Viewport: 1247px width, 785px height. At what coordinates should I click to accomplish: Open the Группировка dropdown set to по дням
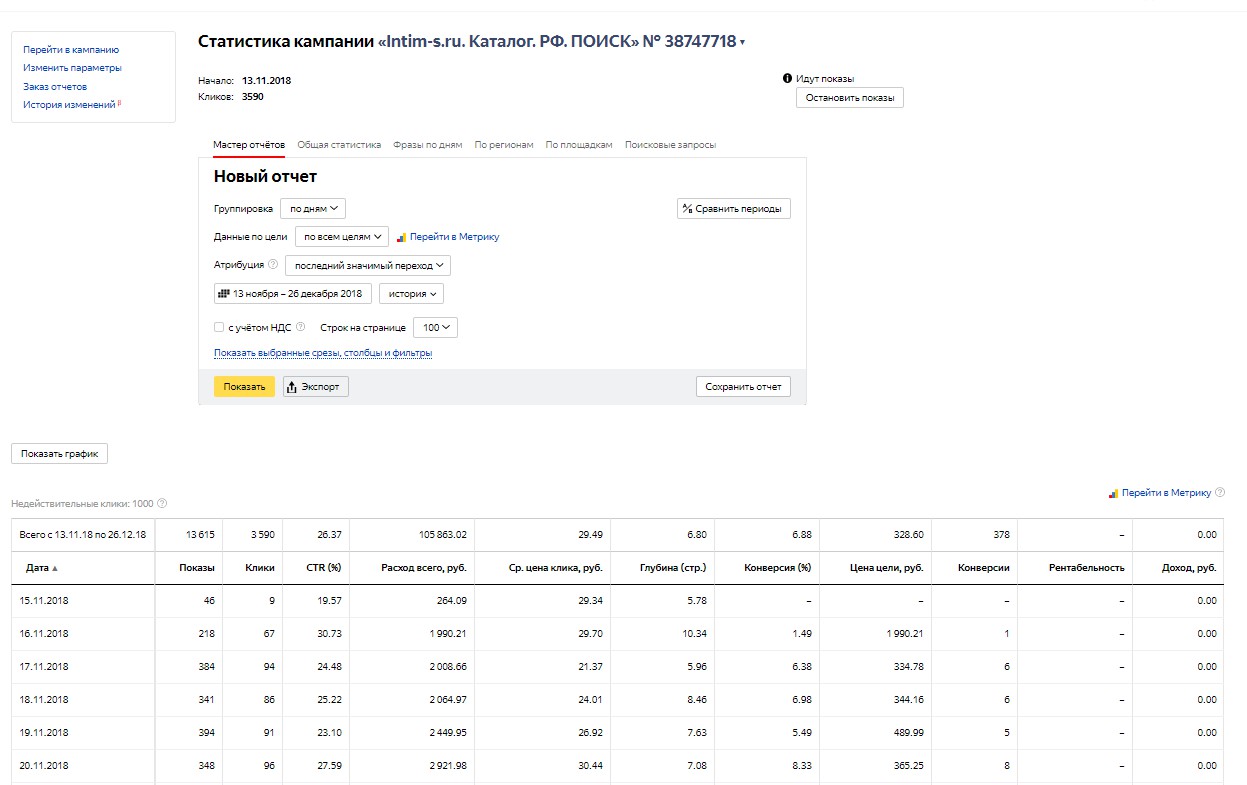(x=313, y=209)
